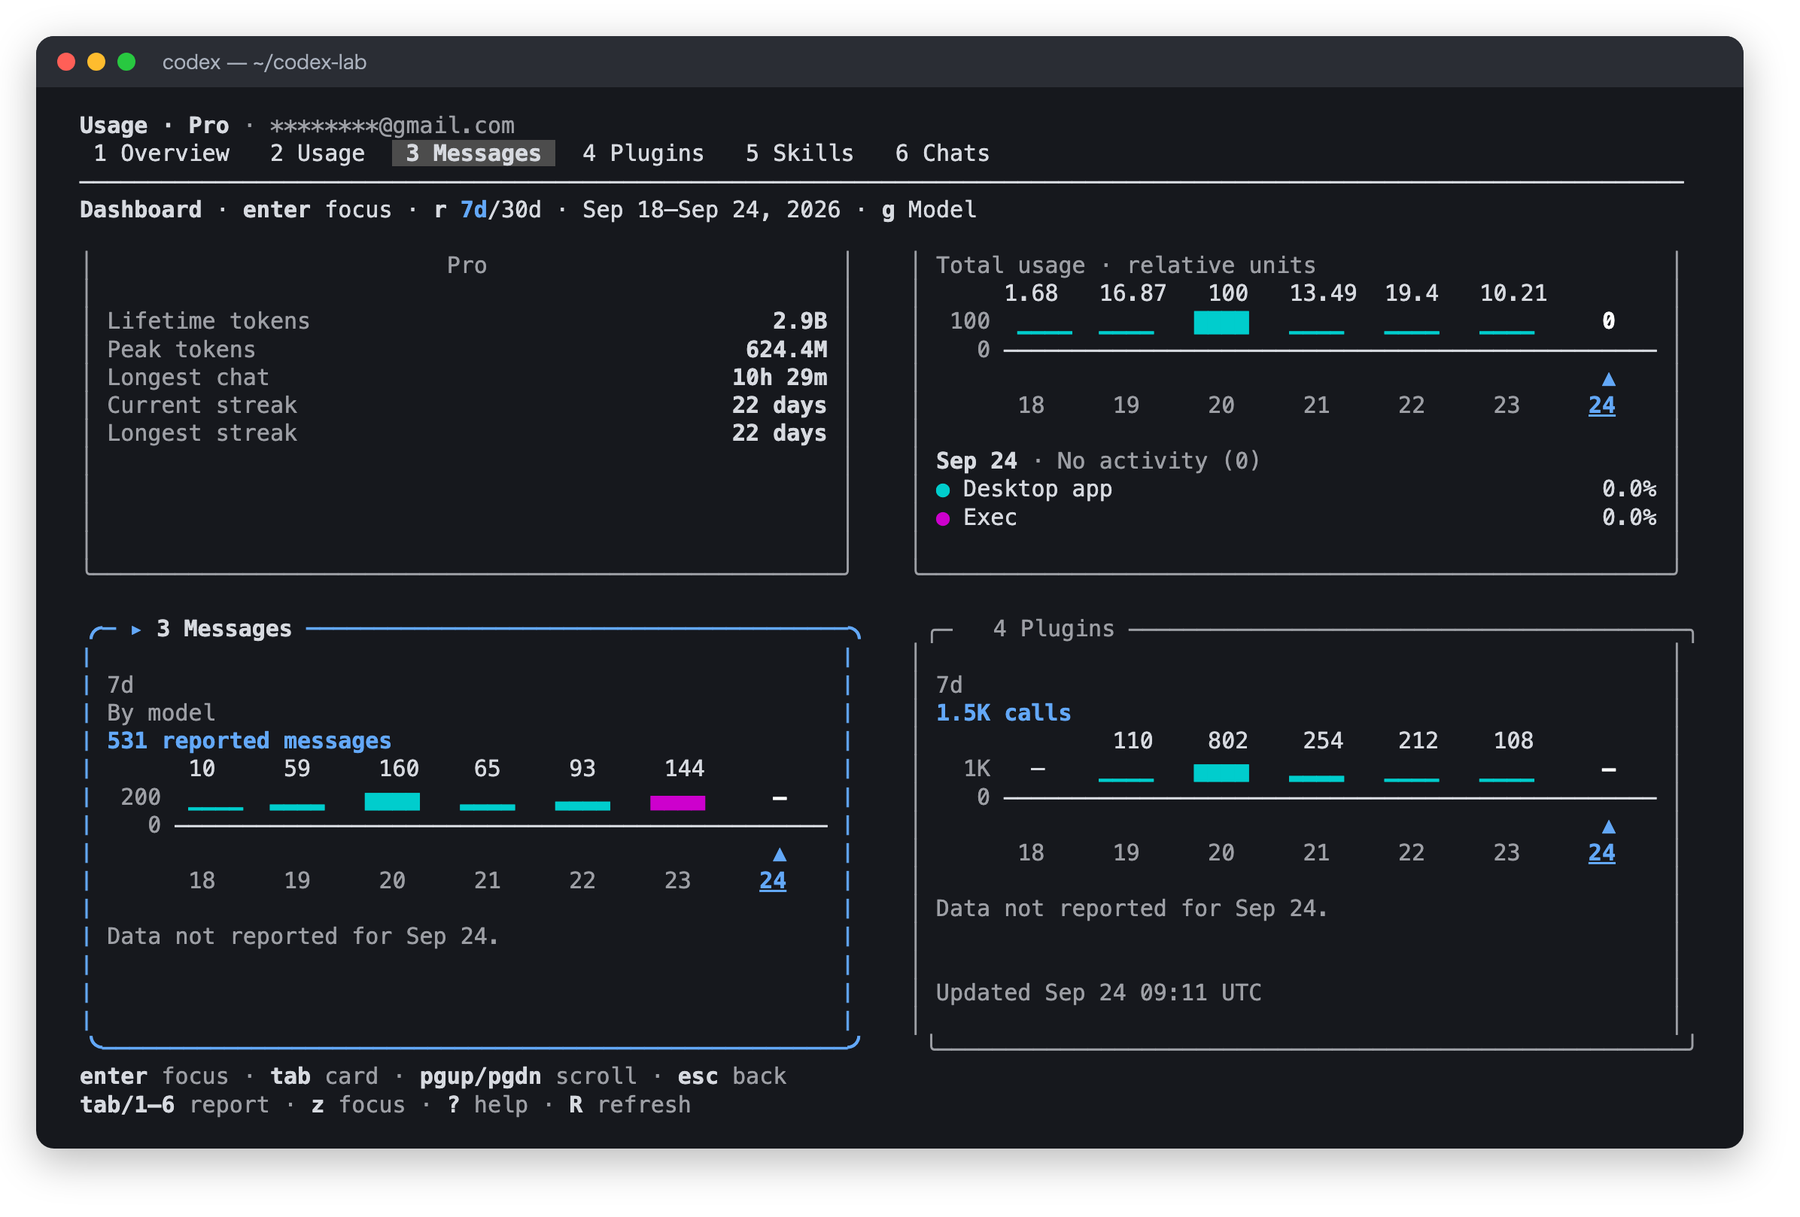The width and height of the screenshot is (1800, 1217).
Task: Click the blue marker above Messages day 24
Action: pos(779,855)
